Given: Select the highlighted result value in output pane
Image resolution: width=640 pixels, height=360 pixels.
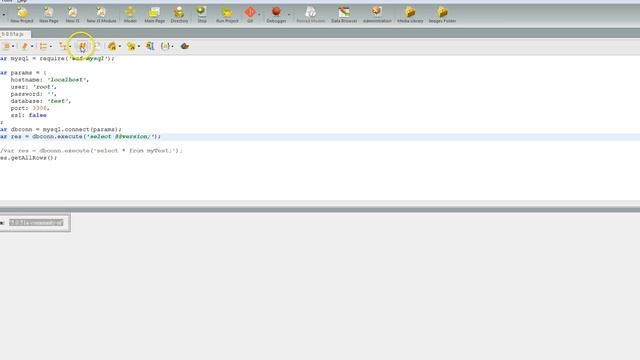Looking at the screenshot, I should [x=36, y=222].
